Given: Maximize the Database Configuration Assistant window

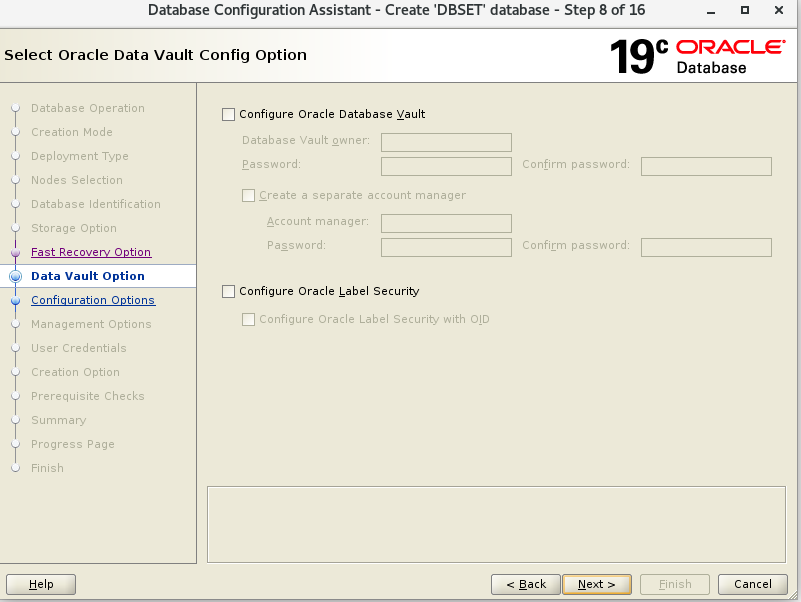Looking at the screenshot, I should (745, 10).
